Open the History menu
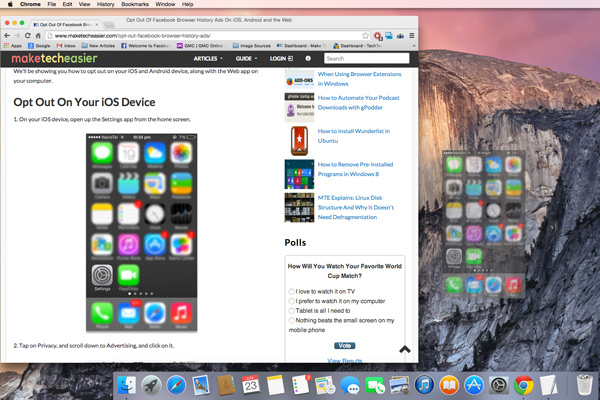 click(x=106, y=4)
